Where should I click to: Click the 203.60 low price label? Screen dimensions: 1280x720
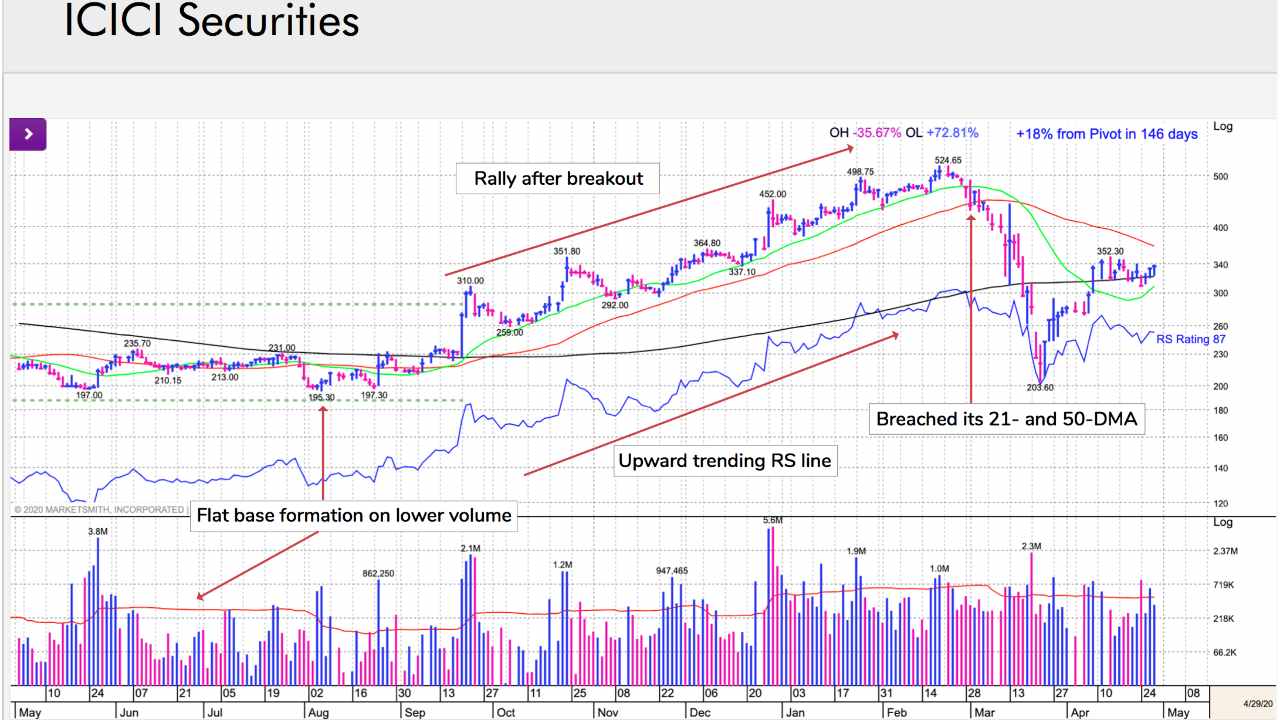1039,388
